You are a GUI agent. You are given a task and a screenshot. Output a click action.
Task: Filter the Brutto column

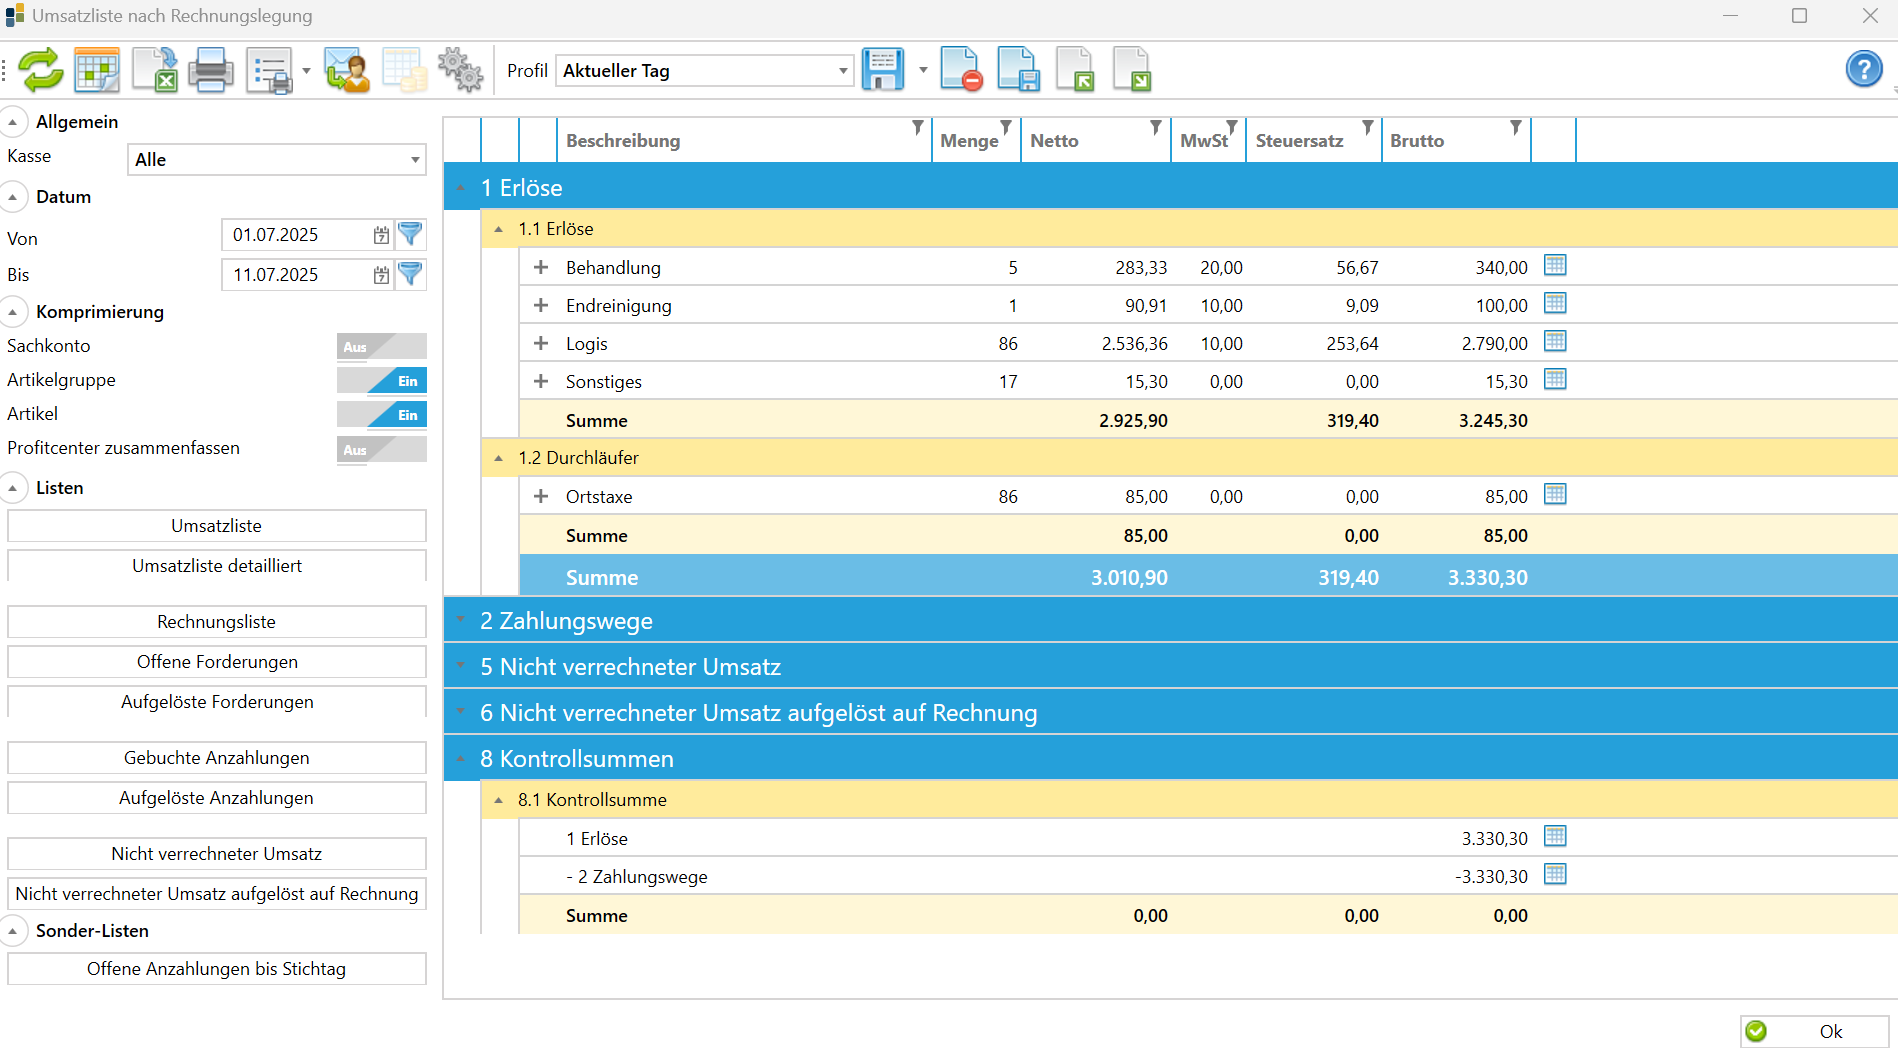tap(1515, 127)
